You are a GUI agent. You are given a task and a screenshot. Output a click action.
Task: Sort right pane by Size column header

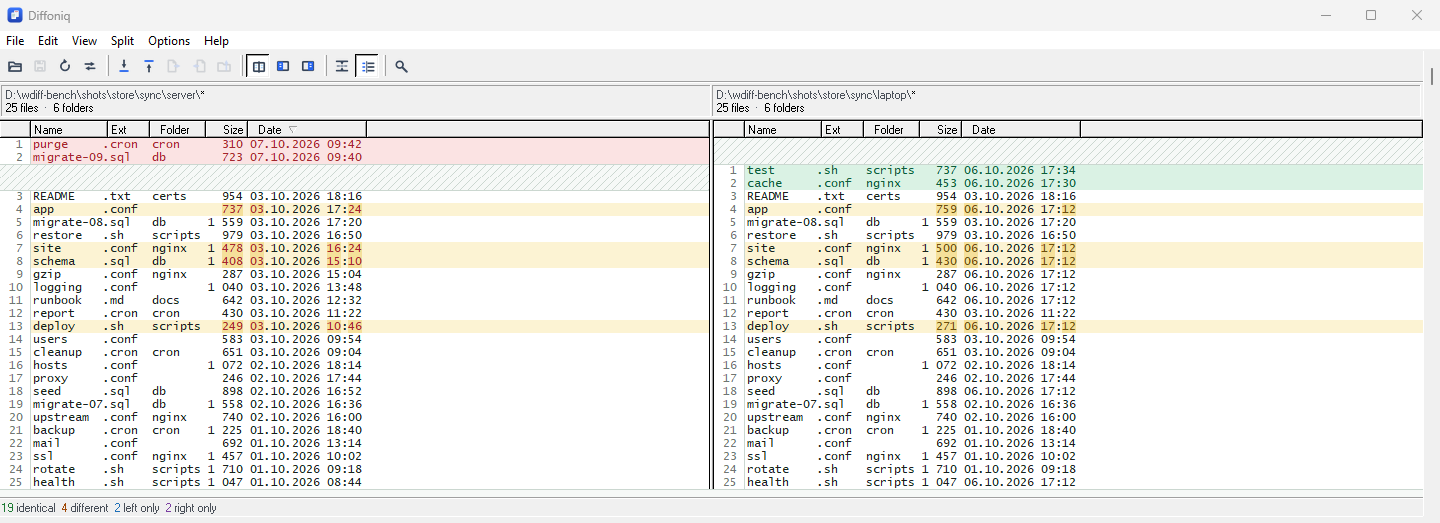(941, 129)
